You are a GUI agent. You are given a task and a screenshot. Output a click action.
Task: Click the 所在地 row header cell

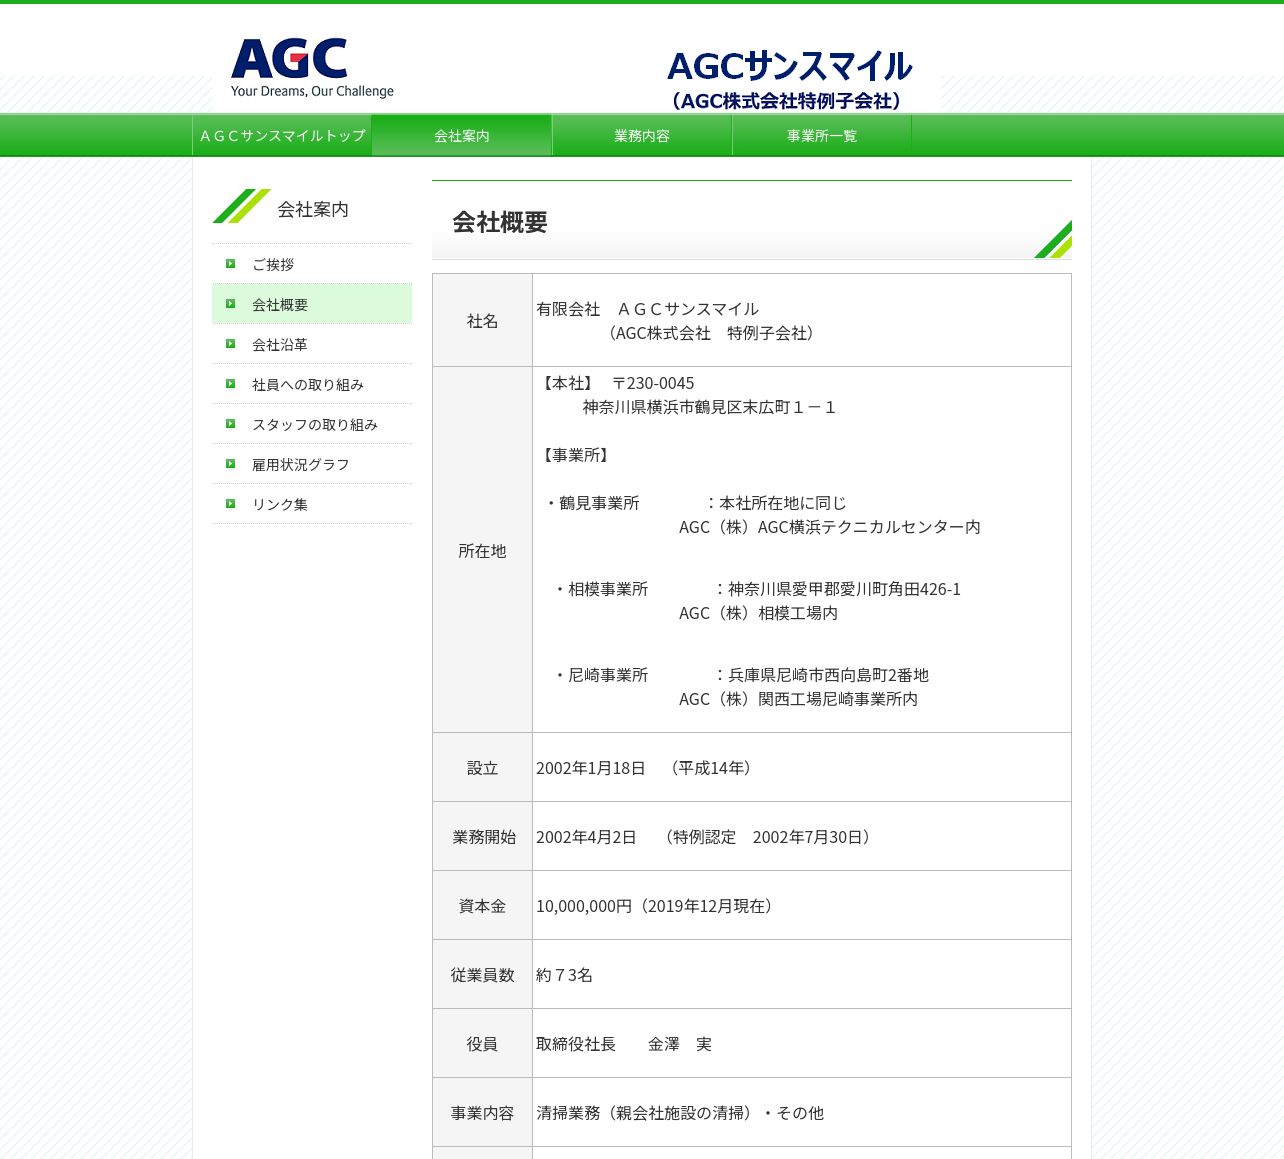point(482,550)
